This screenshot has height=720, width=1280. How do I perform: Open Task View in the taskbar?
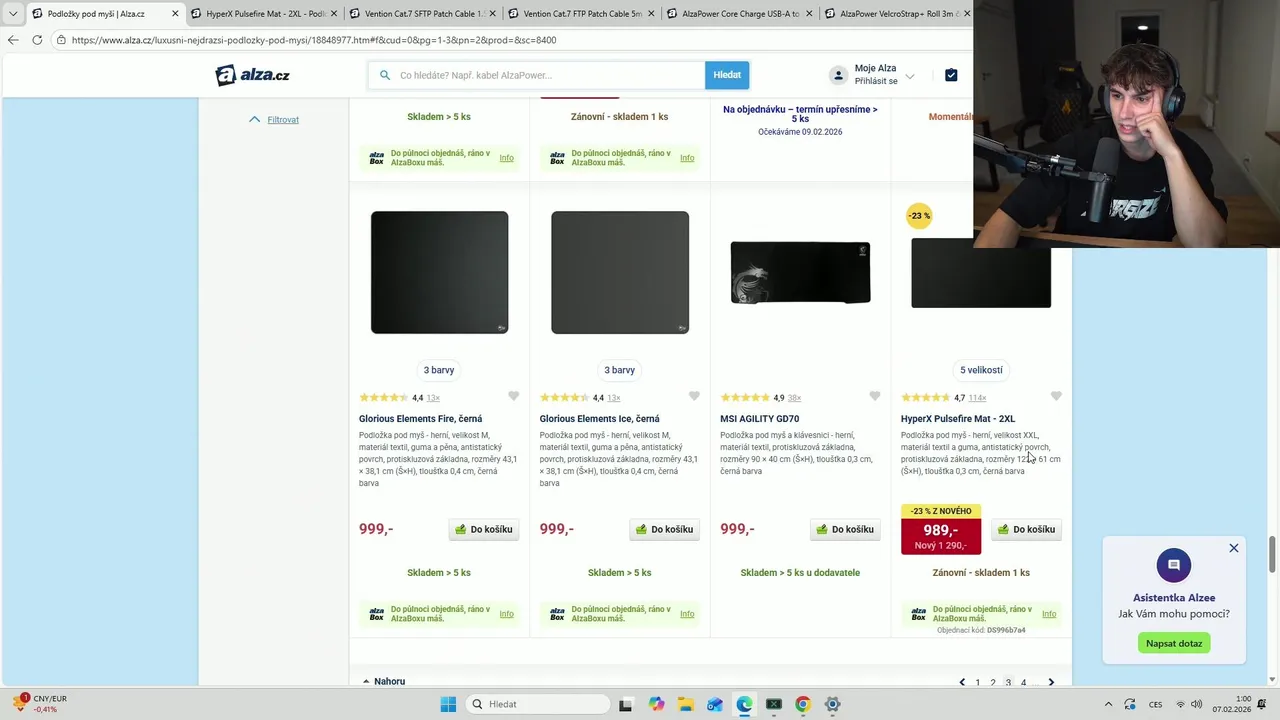tap(625, 704)
